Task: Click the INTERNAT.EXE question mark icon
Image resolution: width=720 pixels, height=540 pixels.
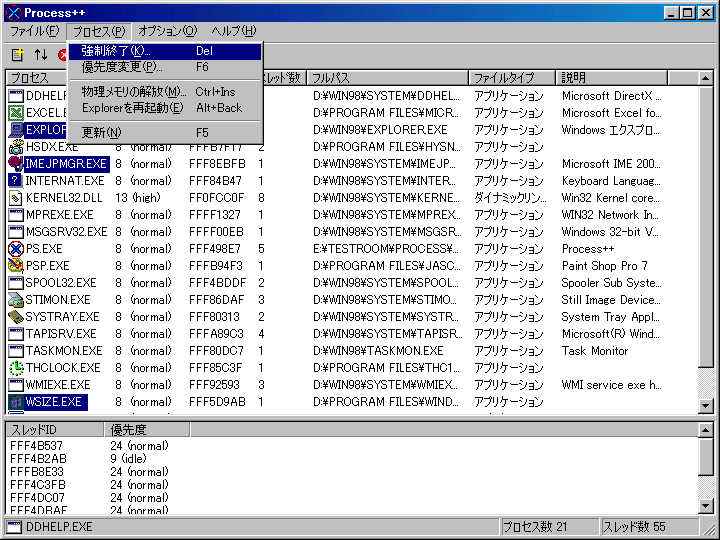Action: [16, 180]
